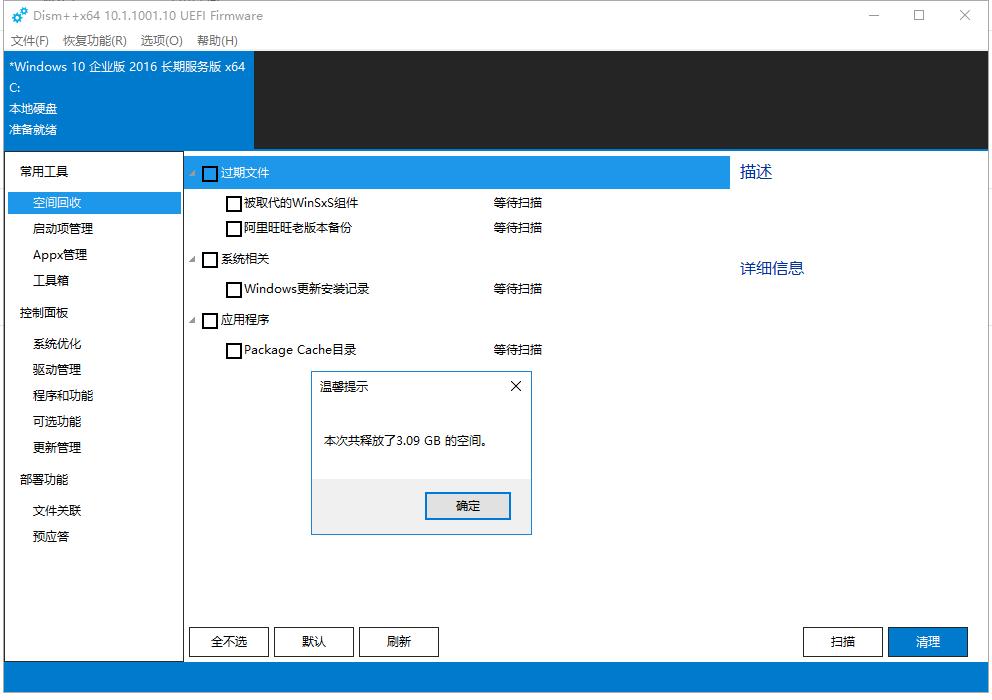Confirm the dialog with the 确定 button
This screenshot has width=992, height=700.
click(x=467, y=505)
